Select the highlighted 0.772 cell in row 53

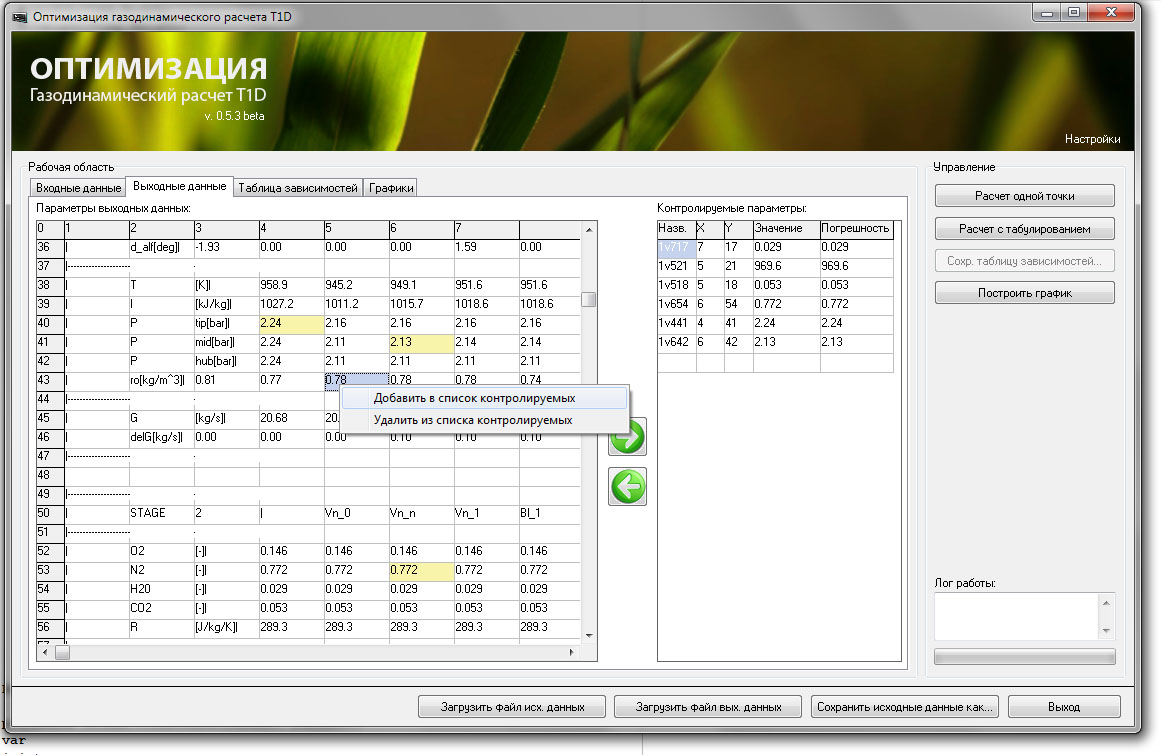pyautogui.click(x=421, y=570)
